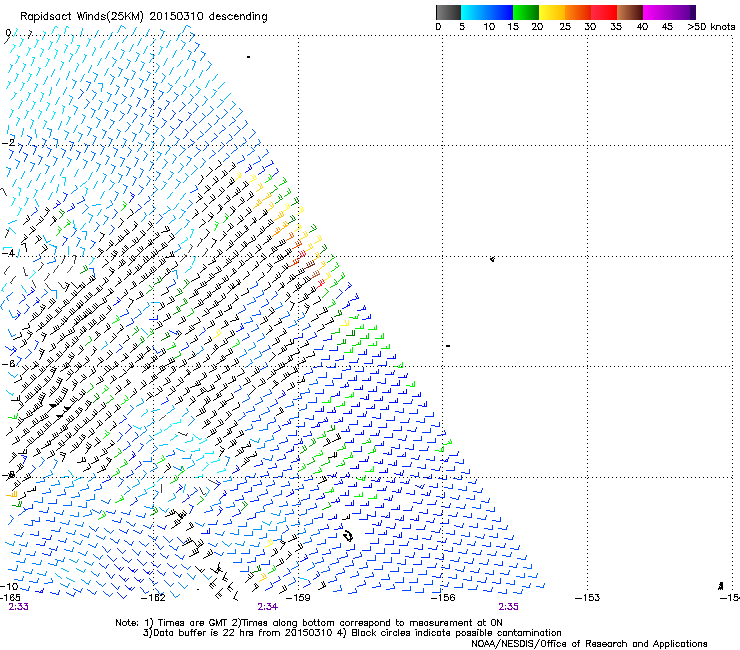Click the dark purple 45–50 knots legend segment
The image size is (740, 650).
click(x=682, y=12)
